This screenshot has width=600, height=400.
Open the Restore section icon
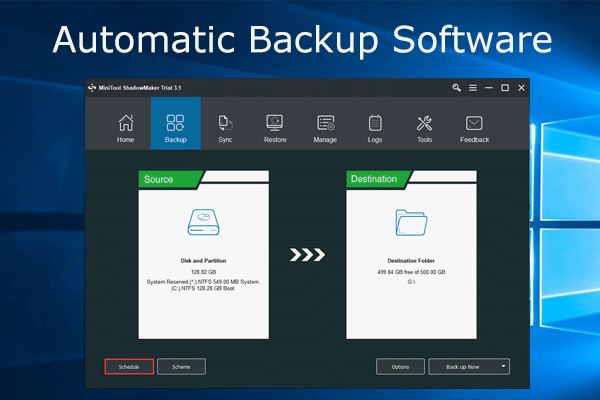(275, 123)
